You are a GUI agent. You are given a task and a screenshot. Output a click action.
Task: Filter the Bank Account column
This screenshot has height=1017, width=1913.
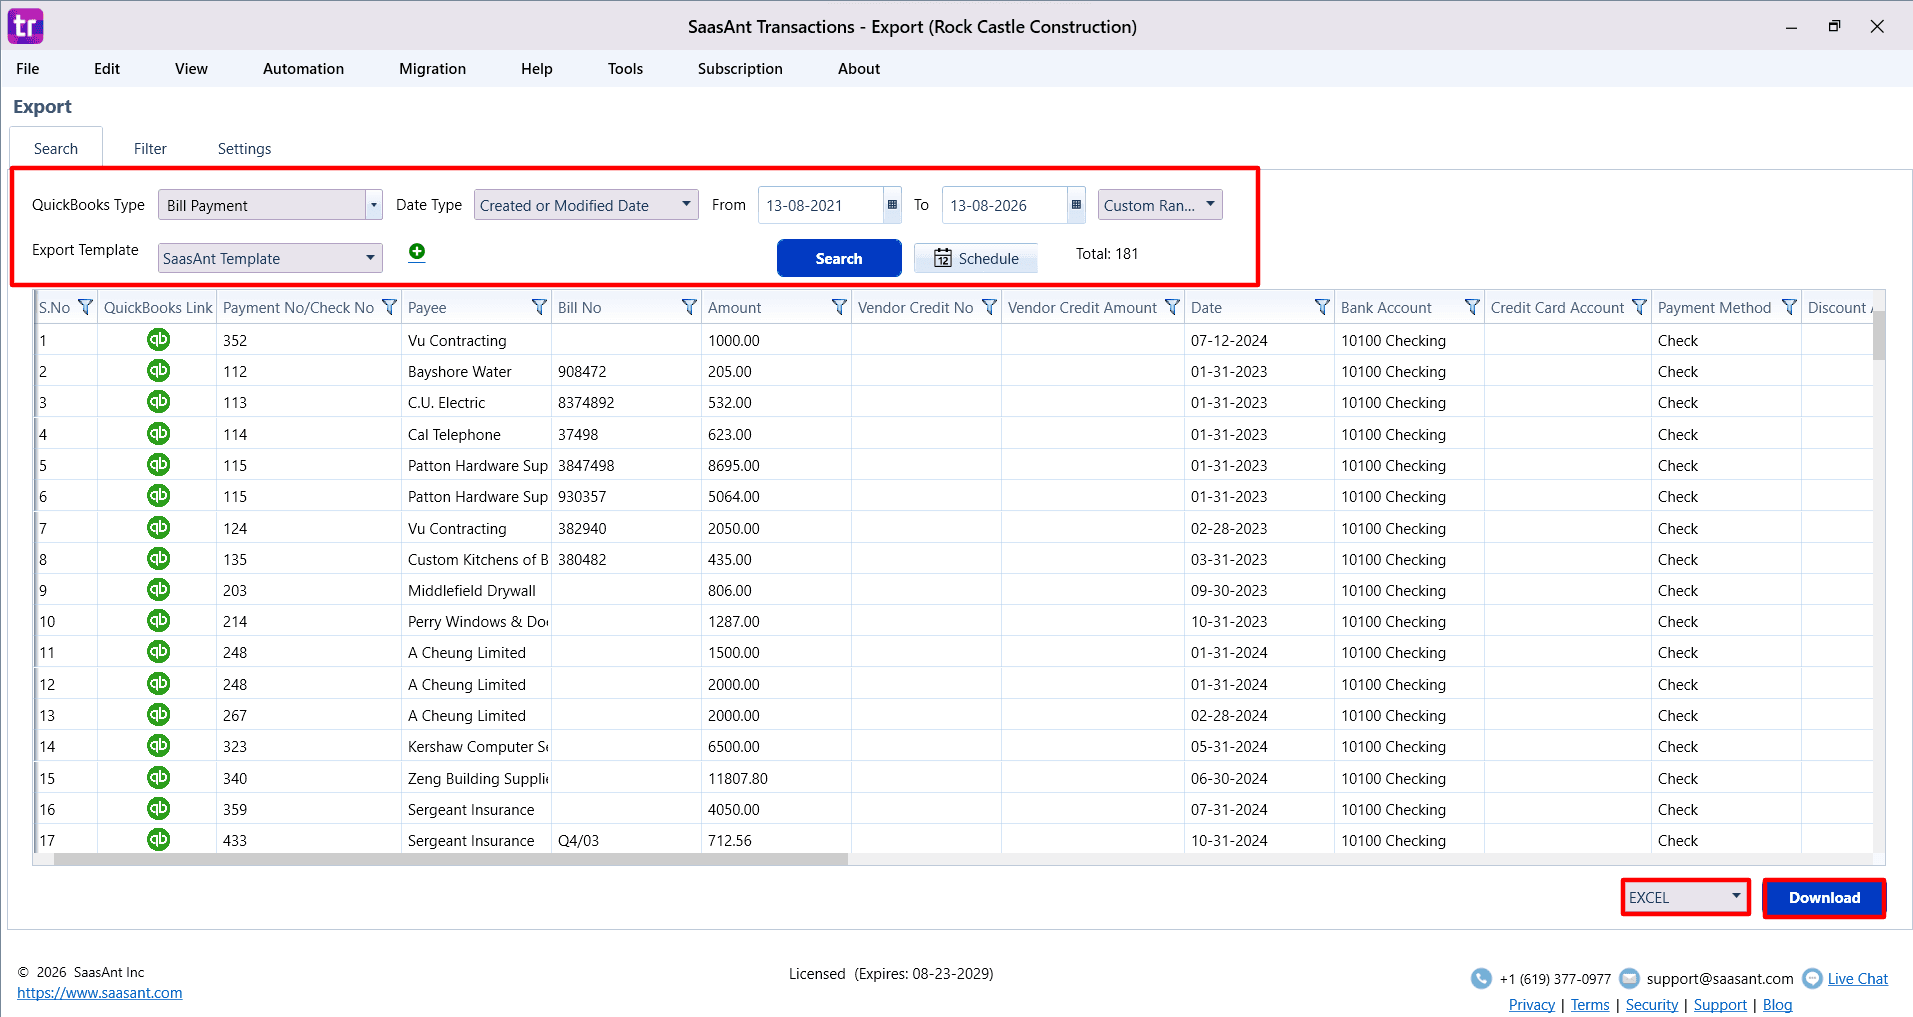point(1472,307)
